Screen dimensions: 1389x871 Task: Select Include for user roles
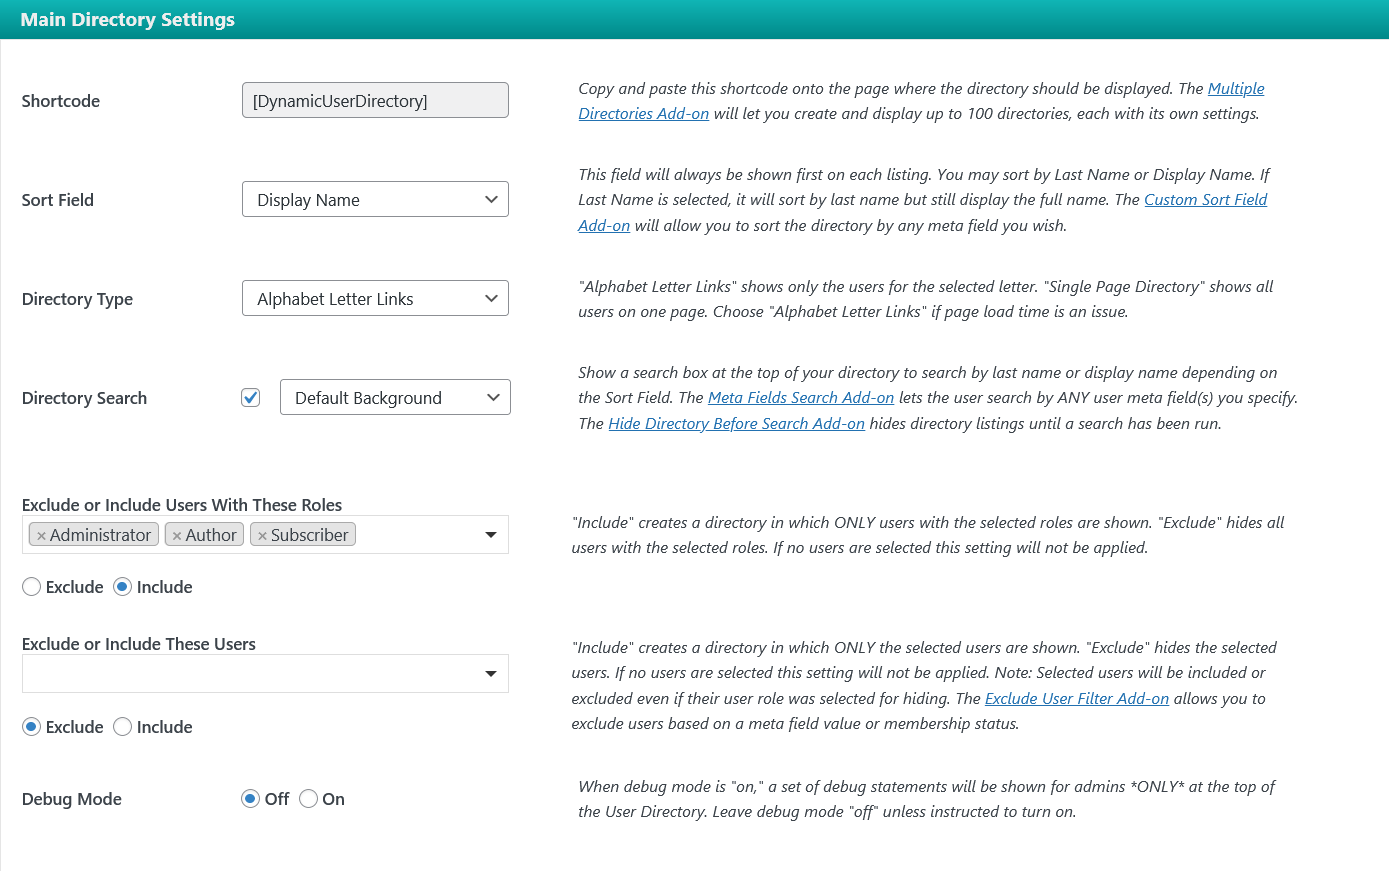pyautogui.click(x=123, y=587)
